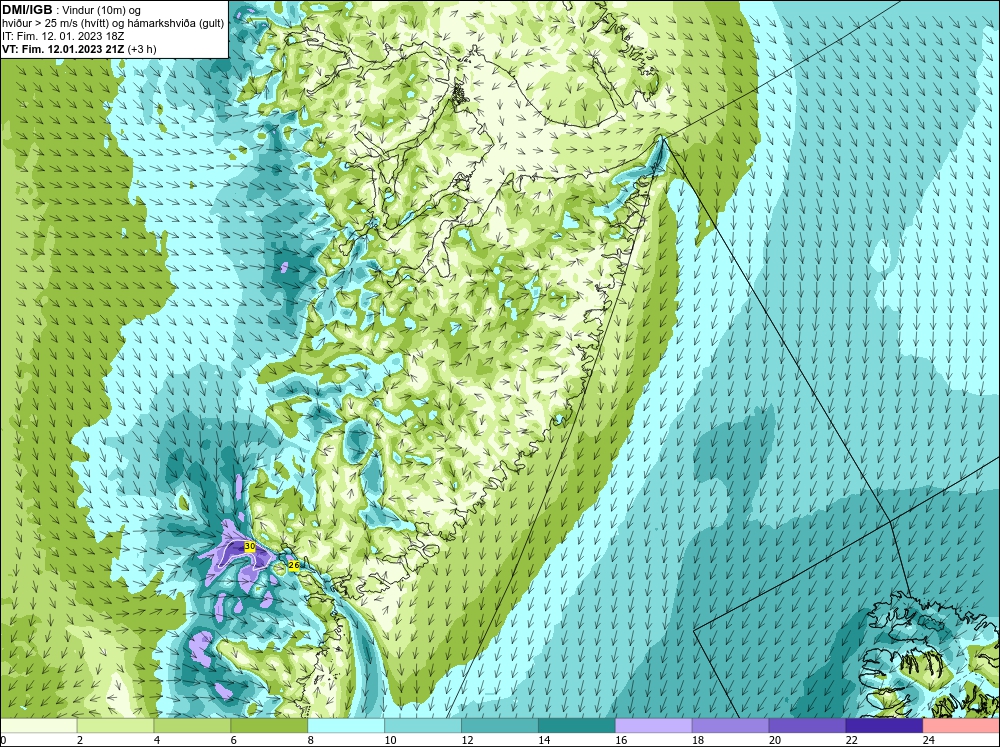This screenshot has height=747, width=1000.
Task: Click the yellow gust marker labeled 26
Action: coord(294,565)
